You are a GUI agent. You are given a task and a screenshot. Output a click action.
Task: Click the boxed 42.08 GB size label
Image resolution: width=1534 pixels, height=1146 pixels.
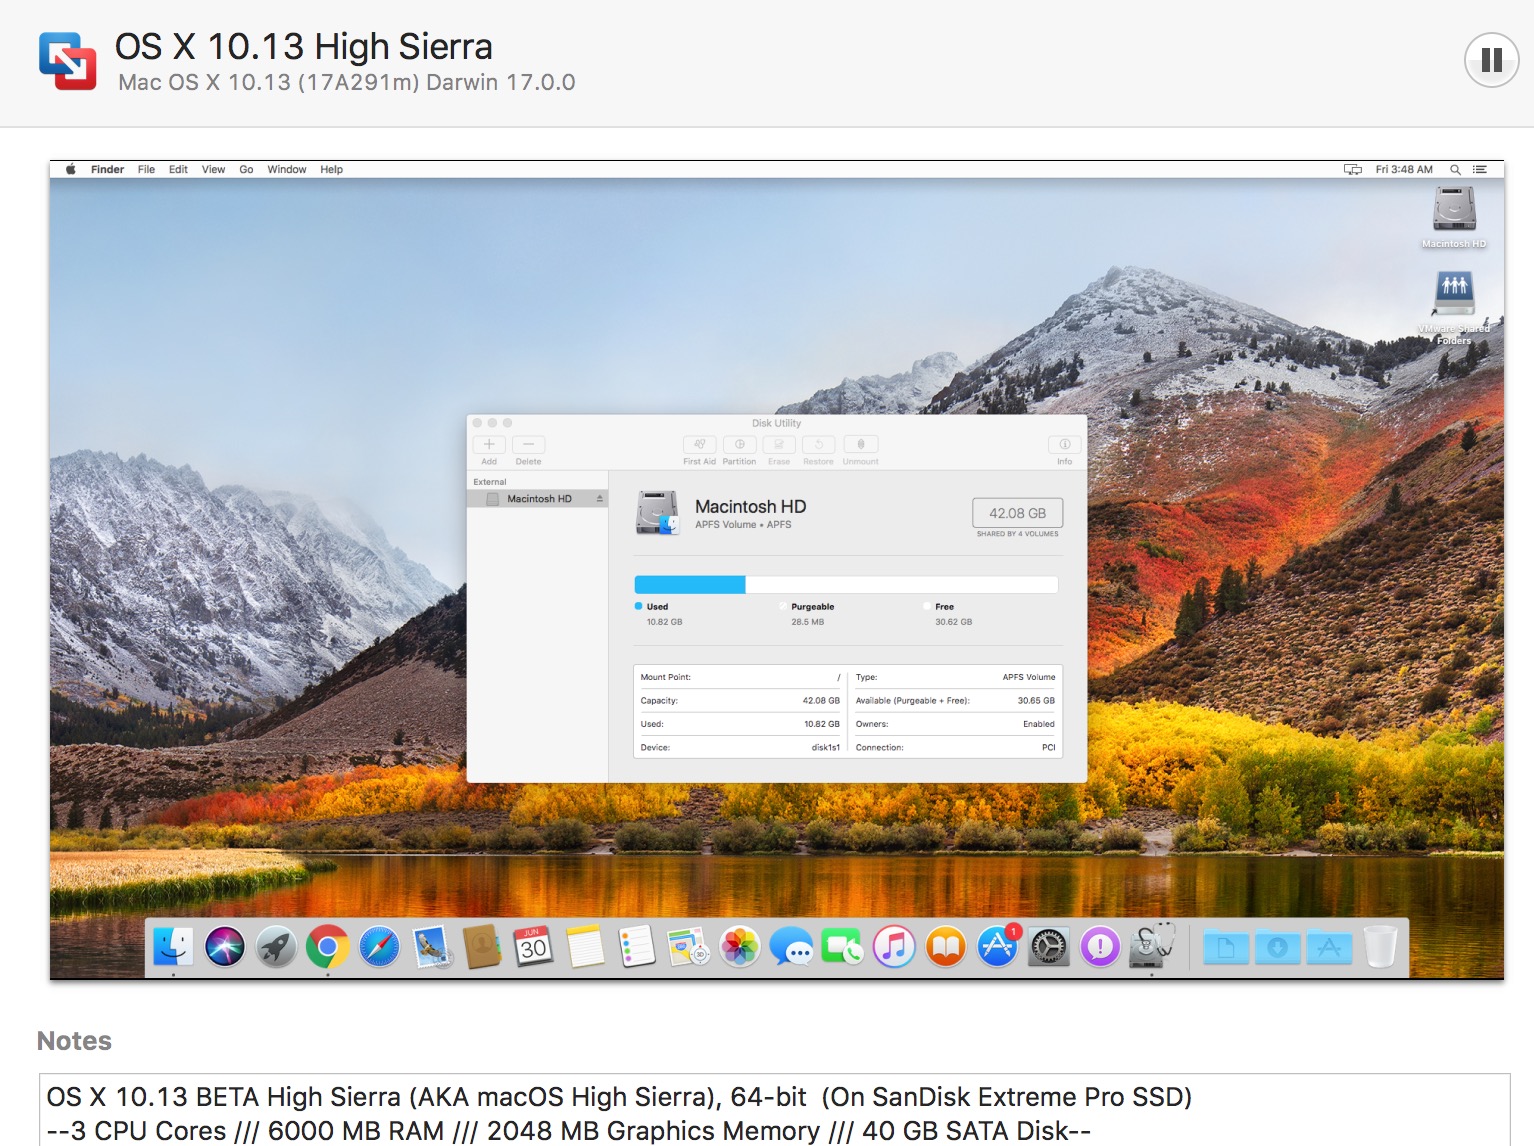1017,513
